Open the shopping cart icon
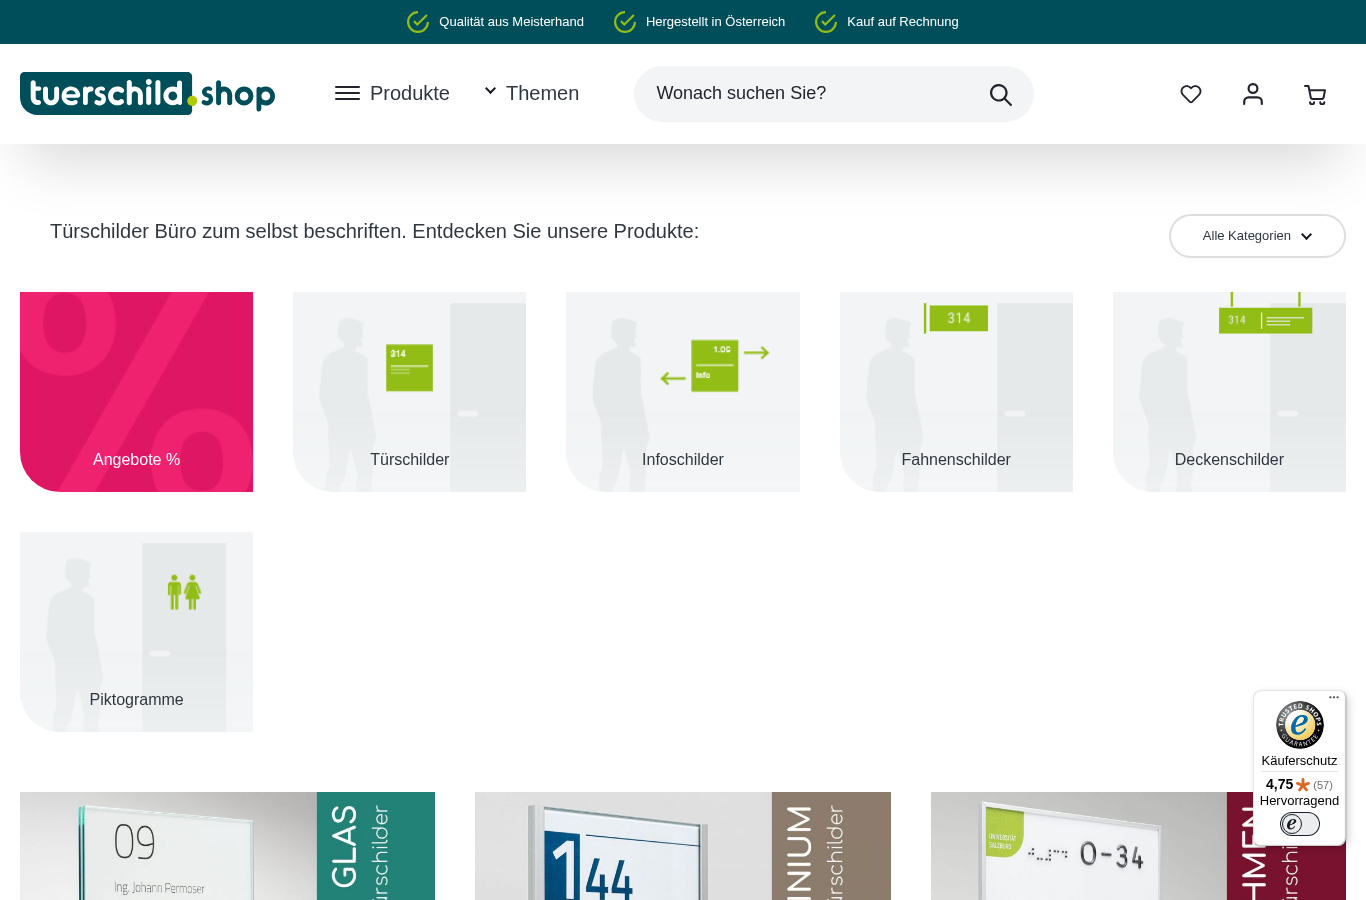Screen dimensions: 1366x900 point(1315,95)
